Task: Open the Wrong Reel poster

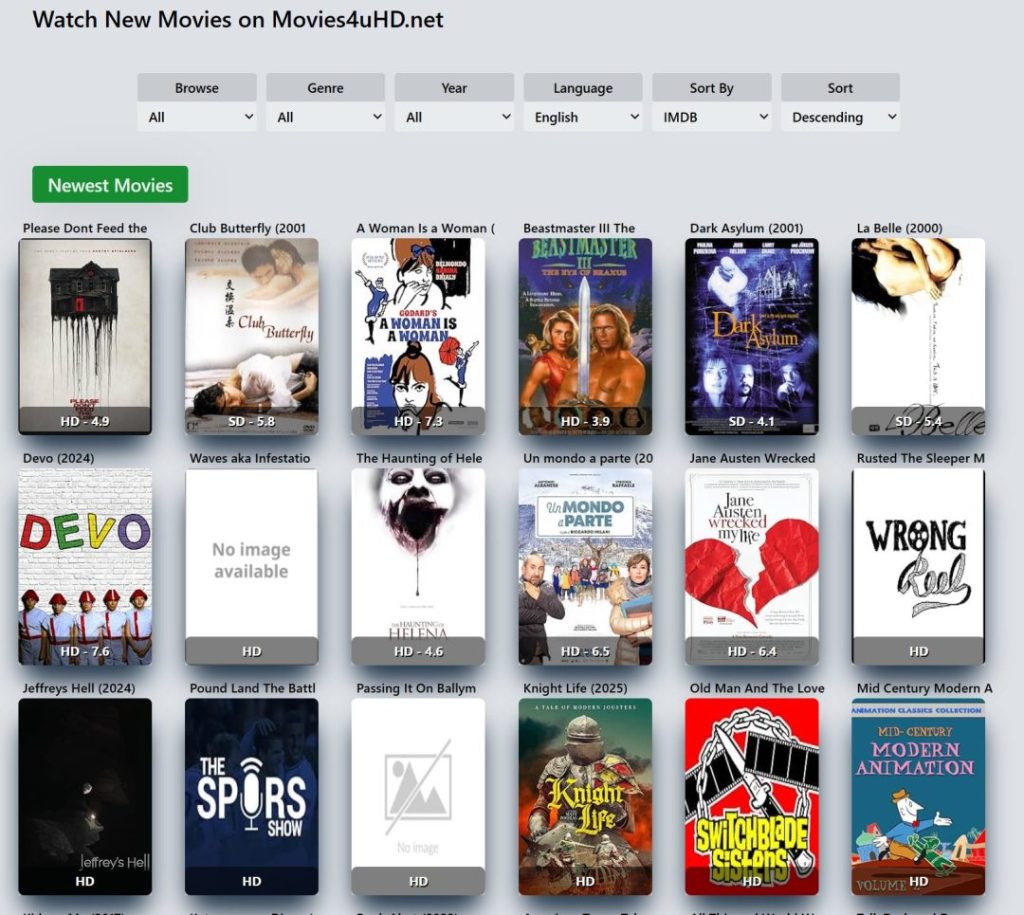Action: coord(918,567)
